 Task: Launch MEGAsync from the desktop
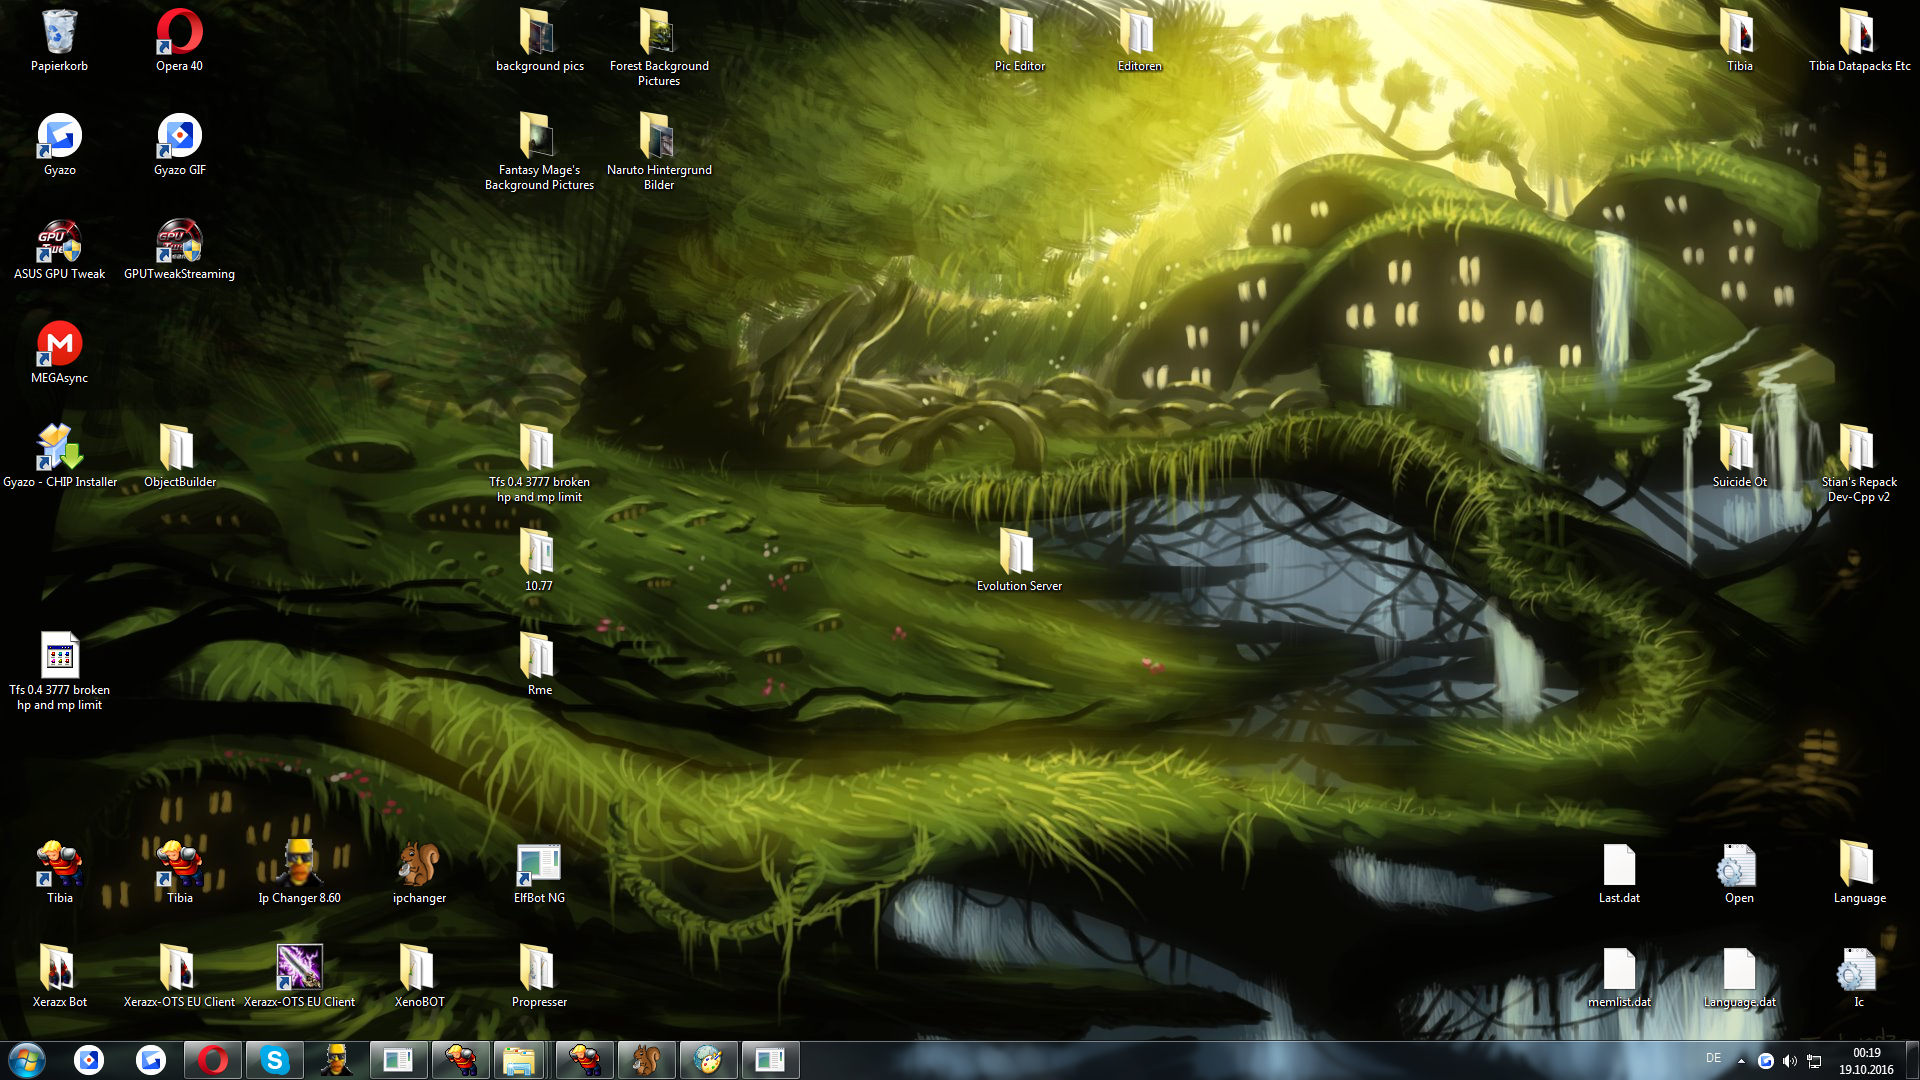tap(60, 352)
